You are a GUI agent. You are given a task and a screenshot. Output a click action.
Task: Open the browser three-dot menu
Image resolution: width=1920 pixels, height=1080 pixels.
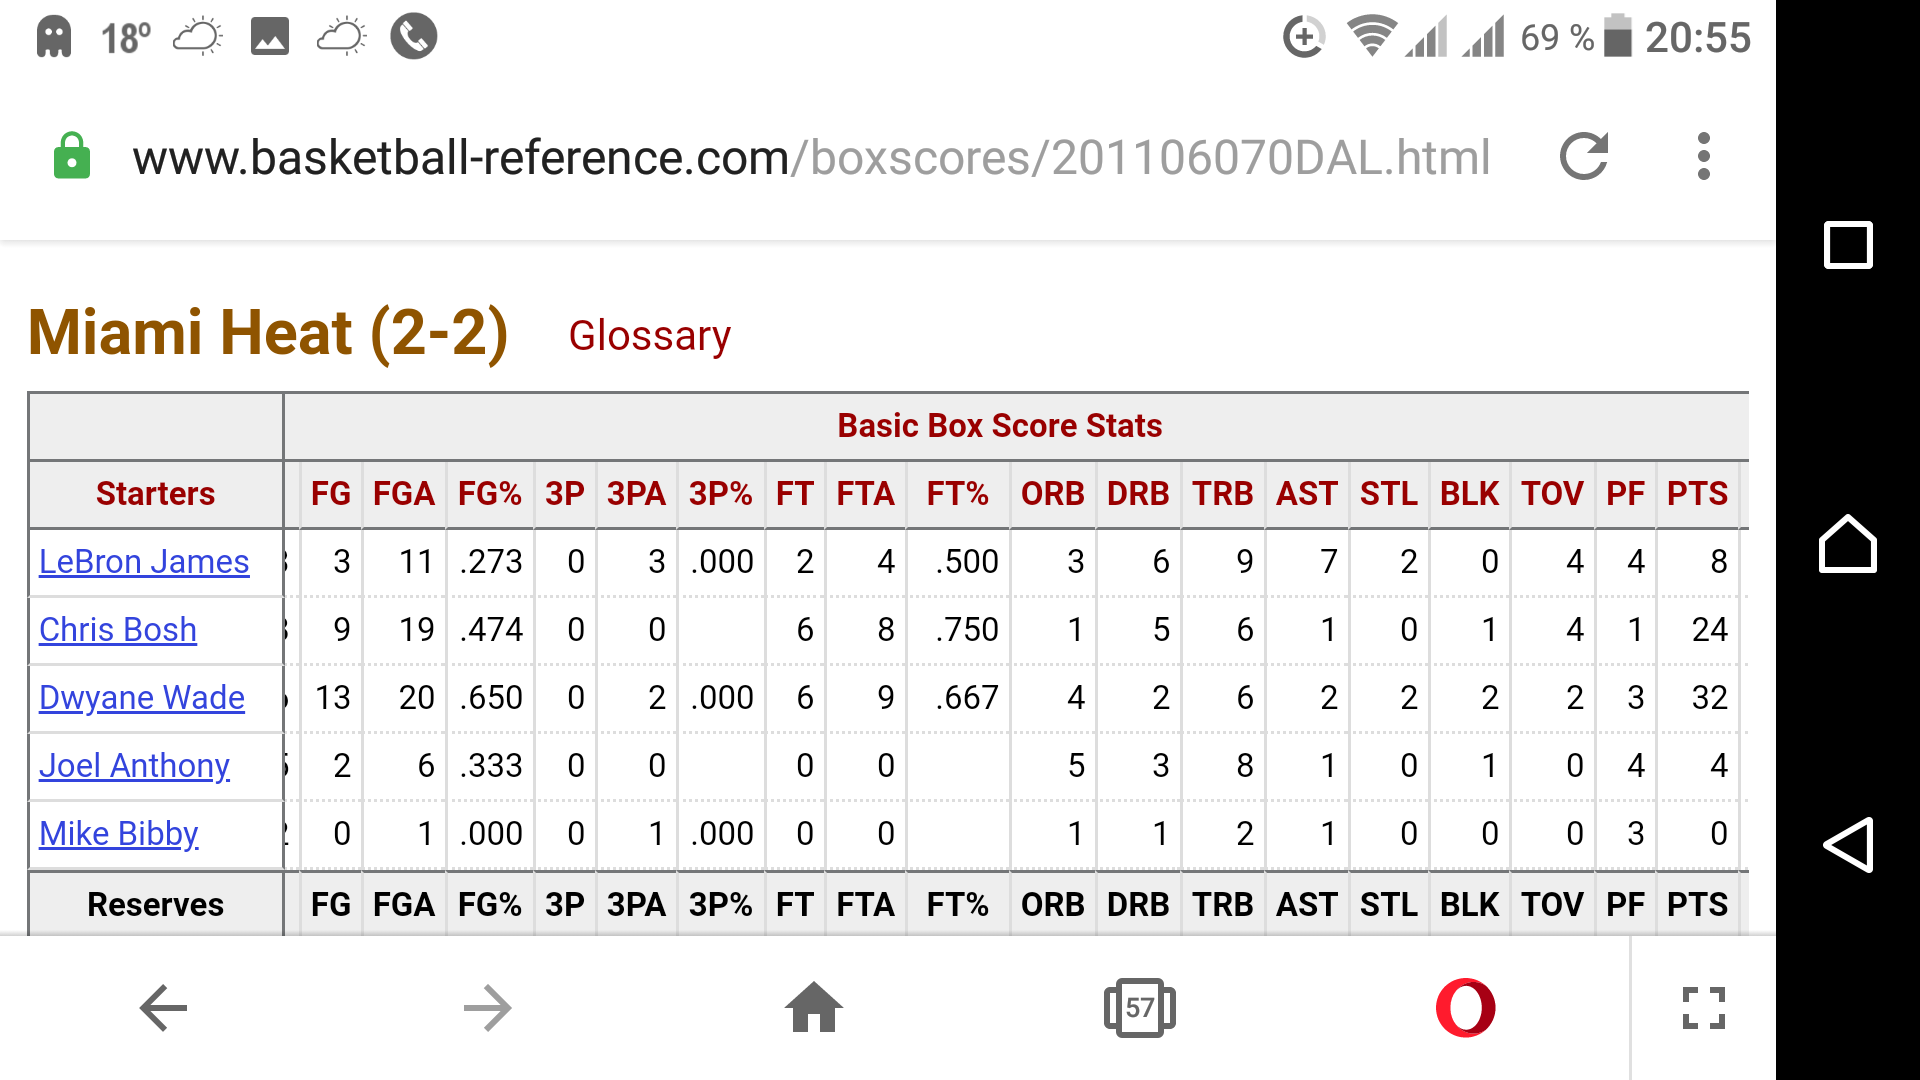[x=1704, y=157]
